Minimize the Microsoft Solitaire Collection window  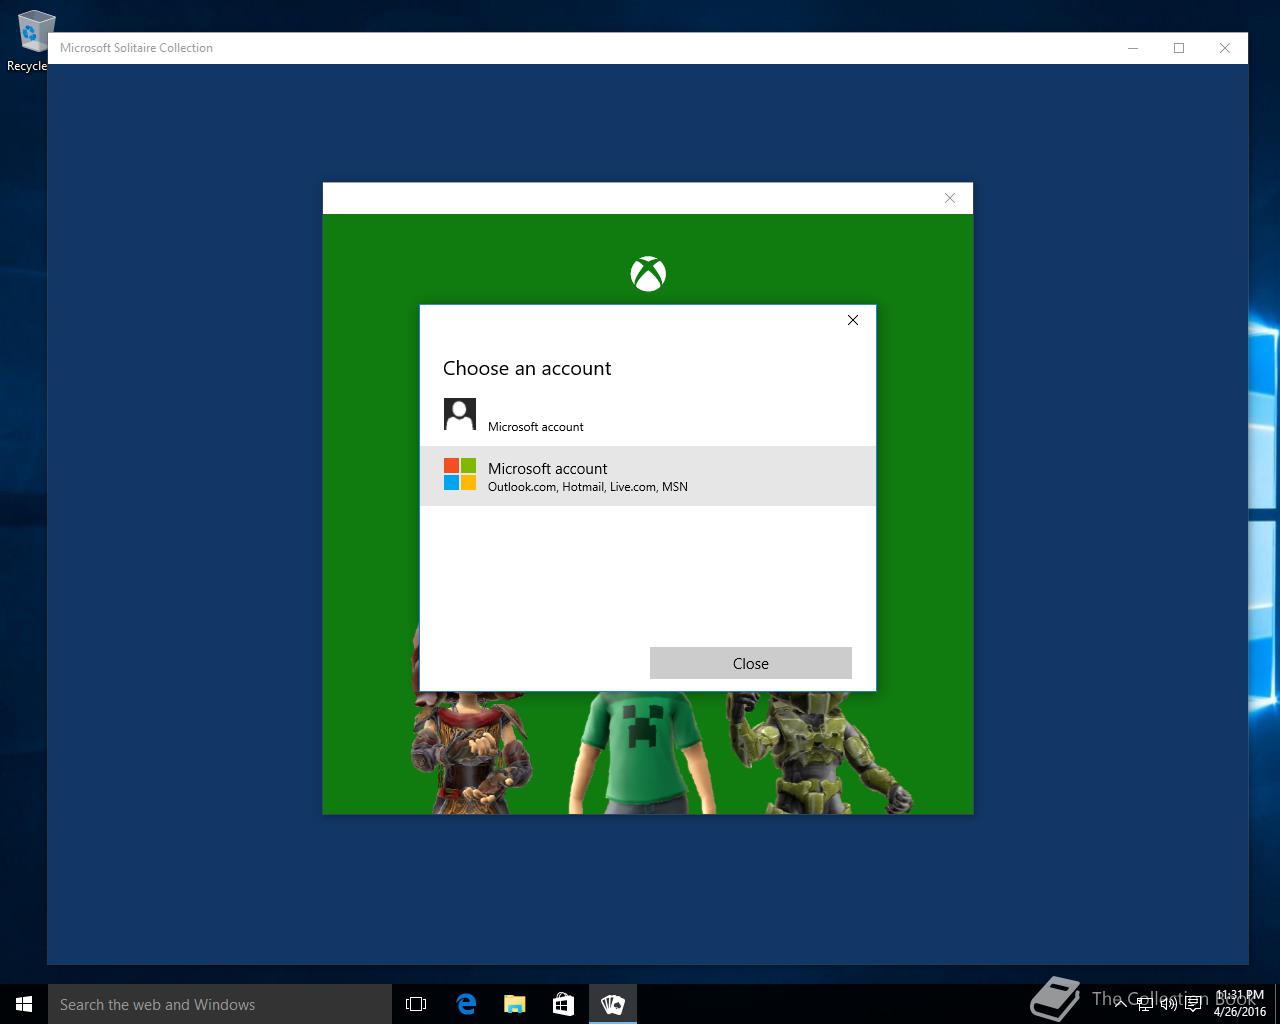[x=1133, y=48]
